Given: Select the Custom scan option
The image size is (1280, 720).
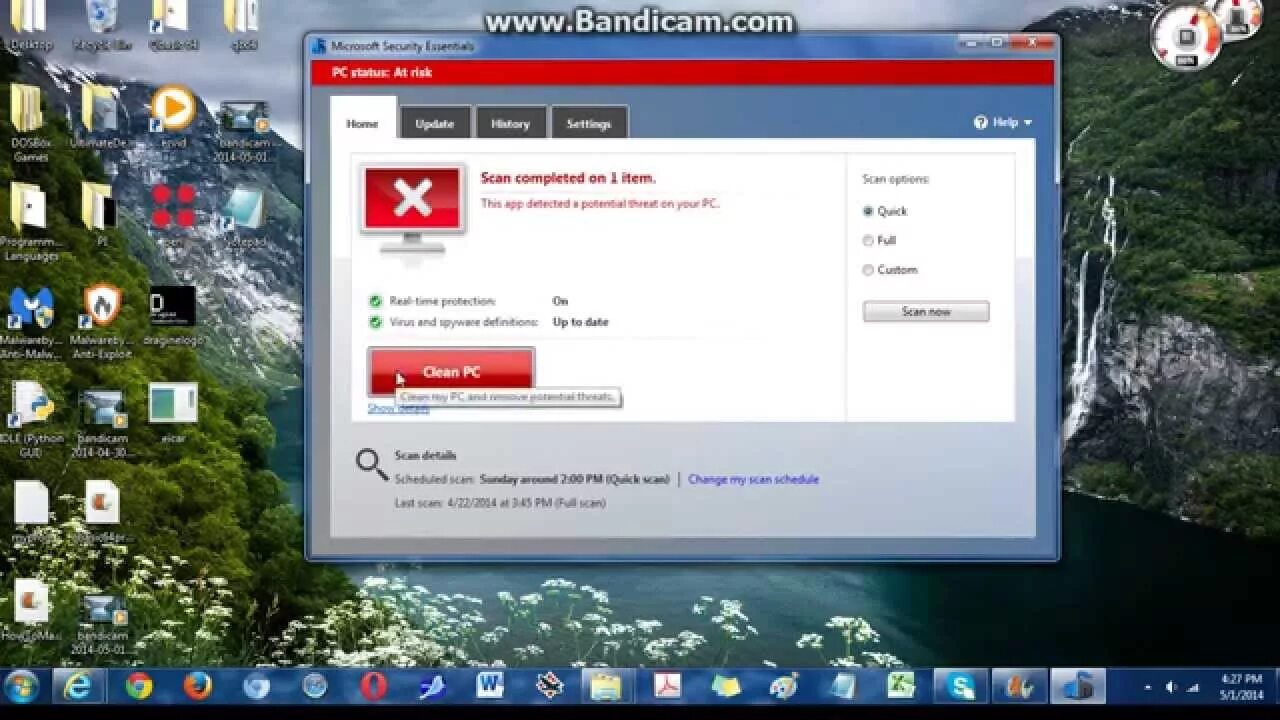Looking at the screenshot, I should point(868,270).
